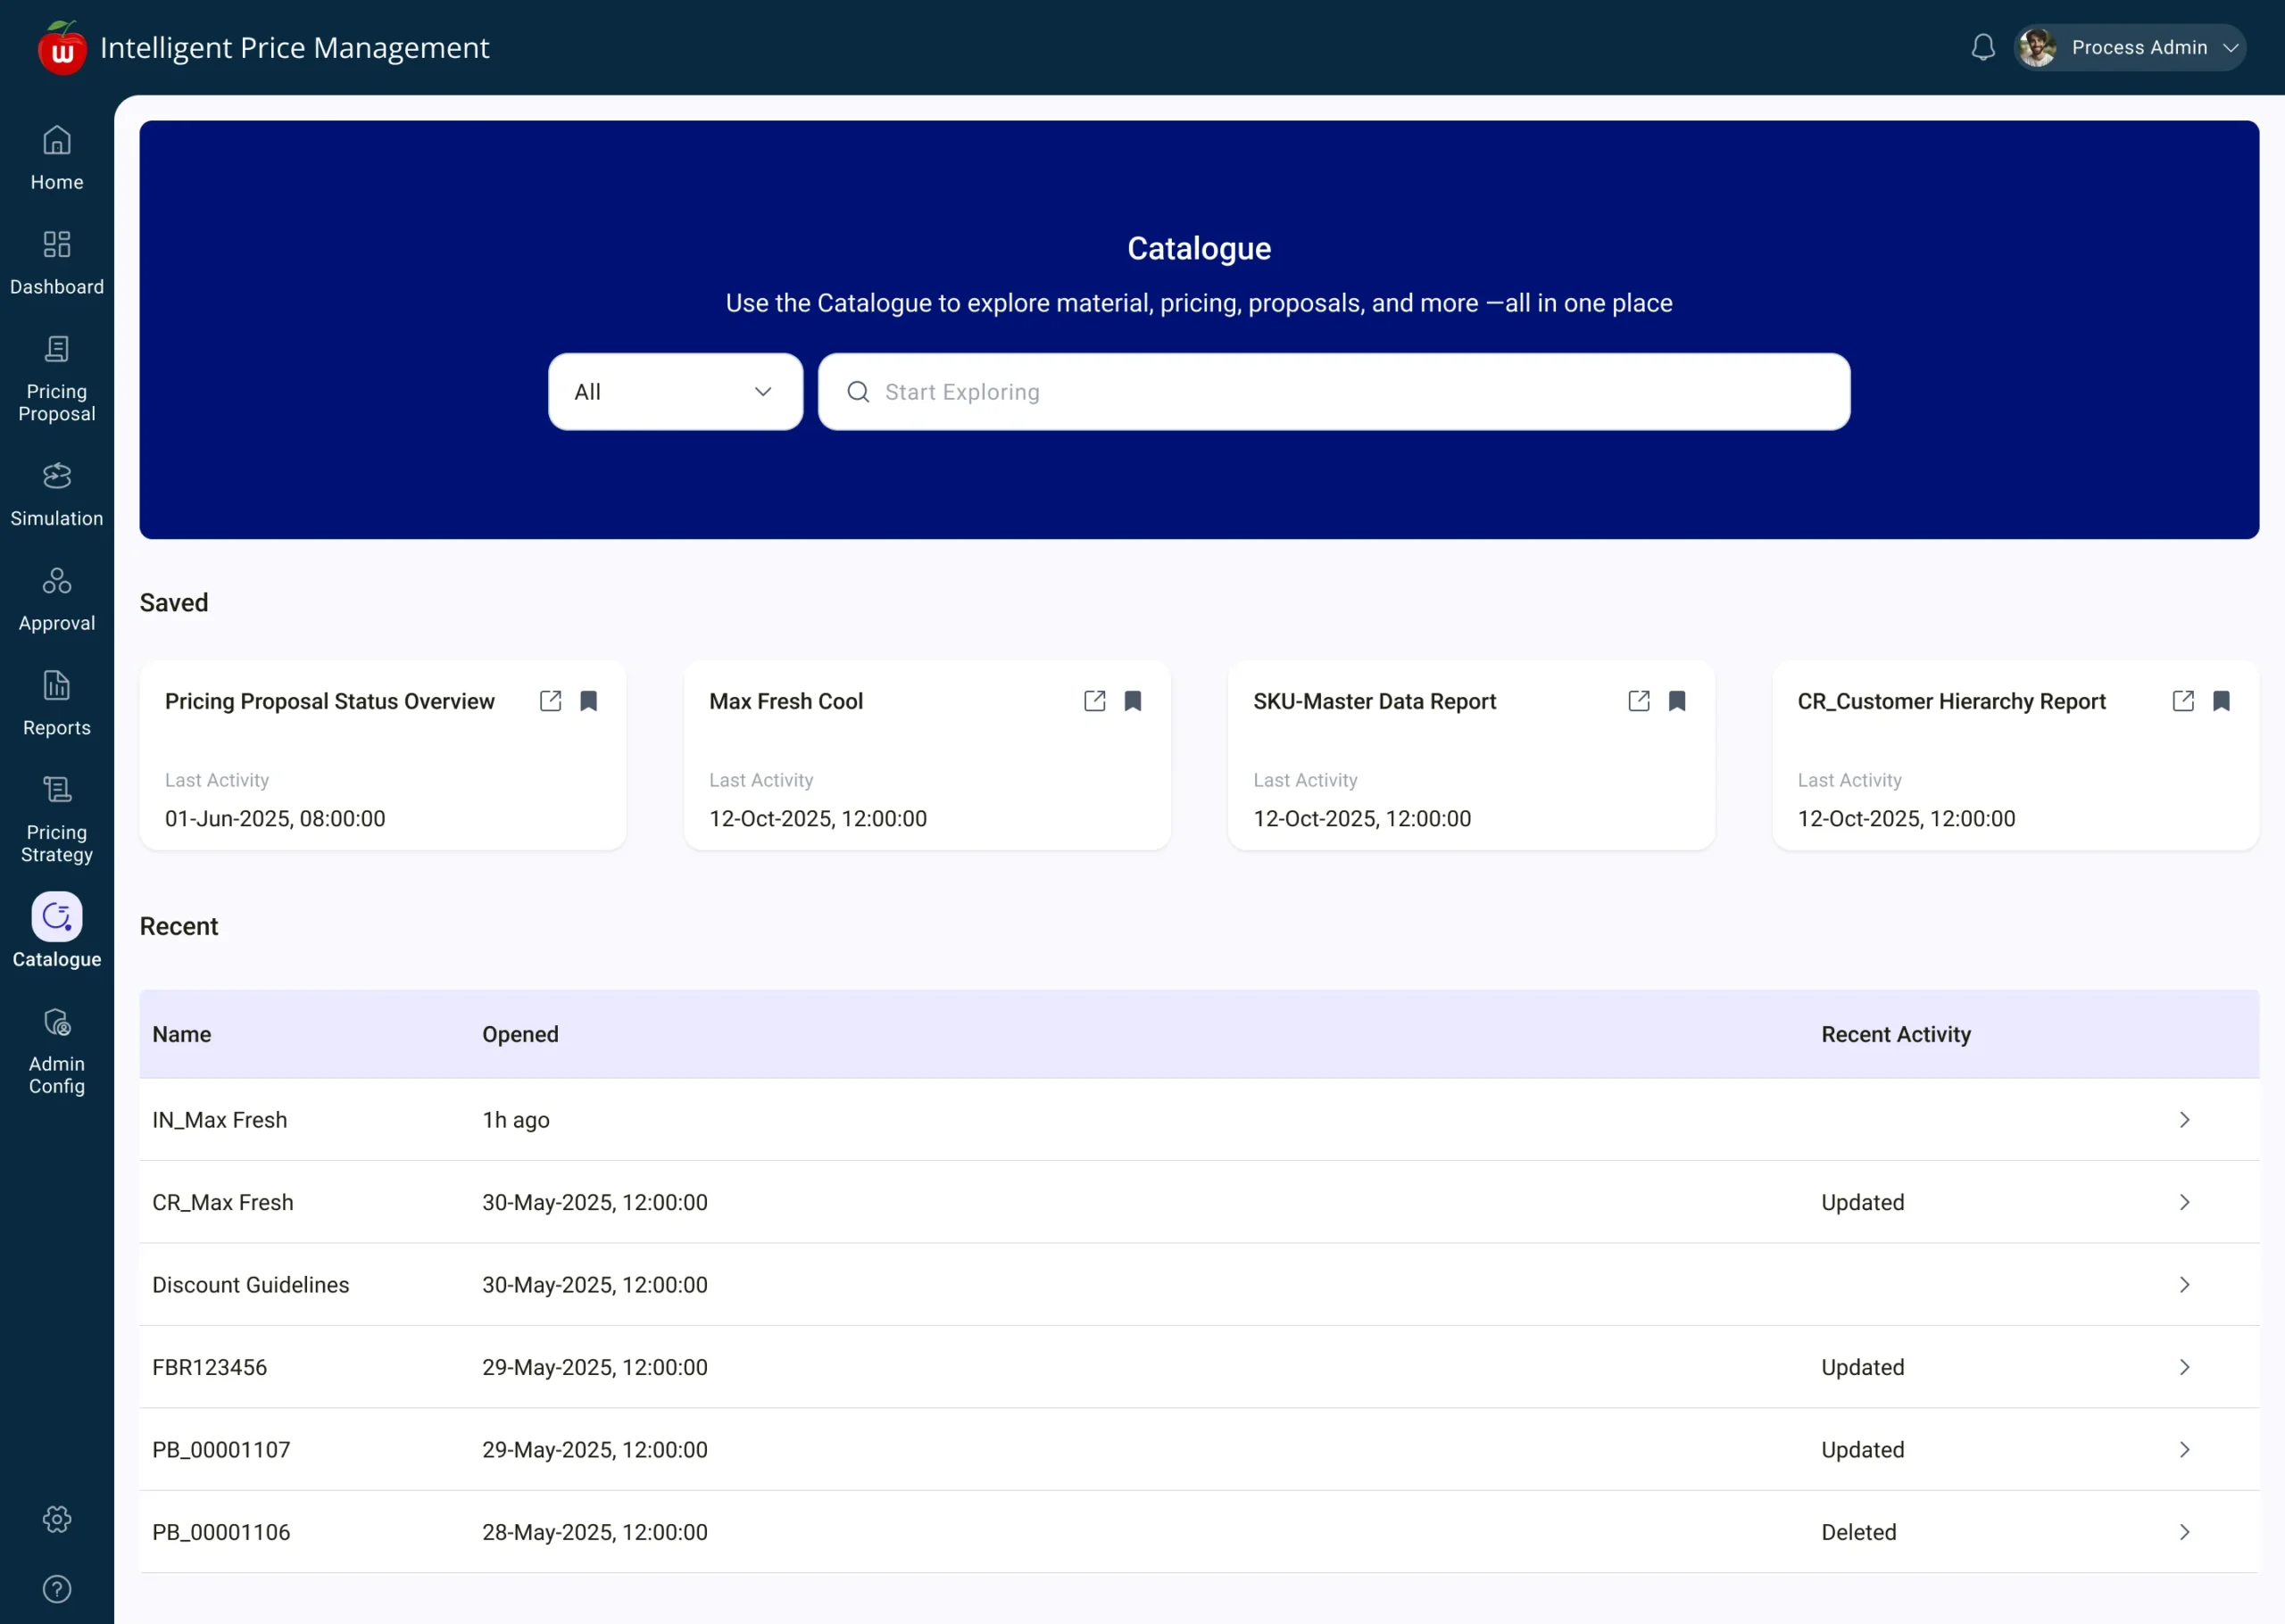This screenshot has width=2285, height=1624.
Task: Click the Max Fresh Cool card title
Action: pyautogui.click(x=786, y=701)
